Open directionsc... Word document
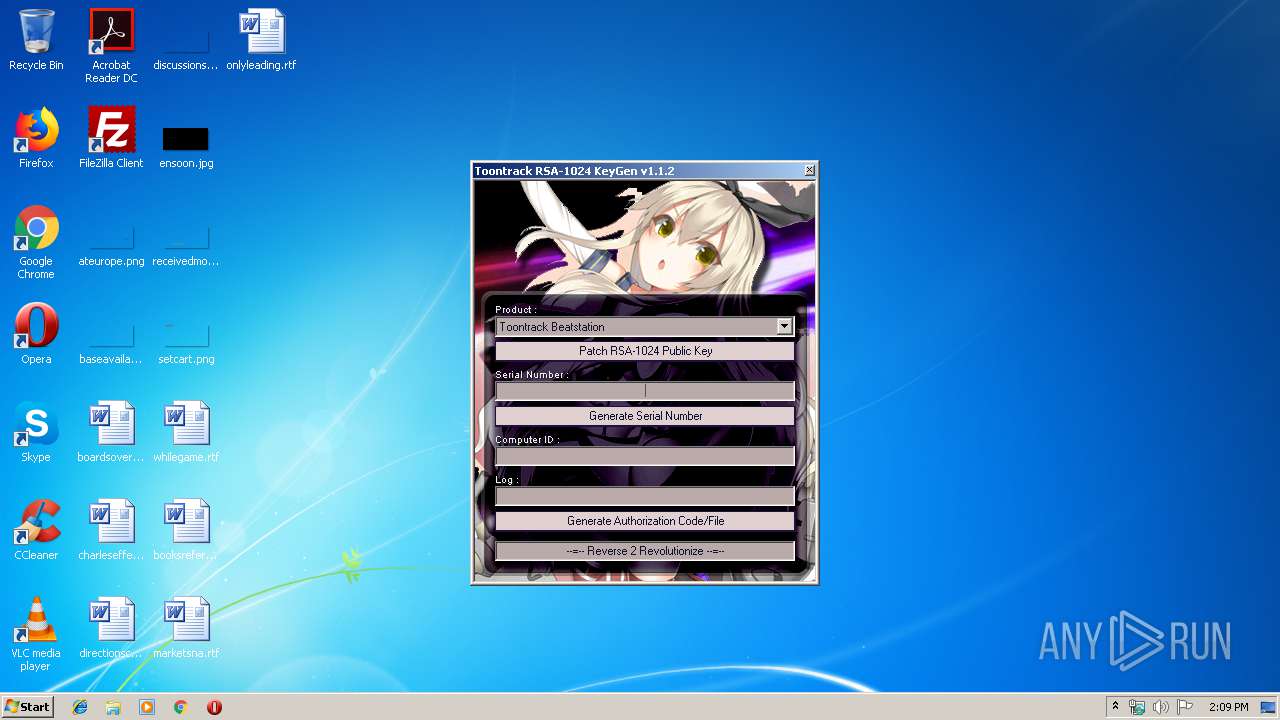 click(111, 628)
